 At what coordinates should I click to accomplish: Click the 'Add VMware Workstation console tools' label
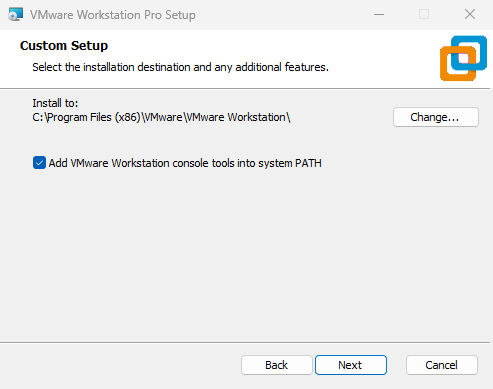pyautogui.click(x=185, y=163)
